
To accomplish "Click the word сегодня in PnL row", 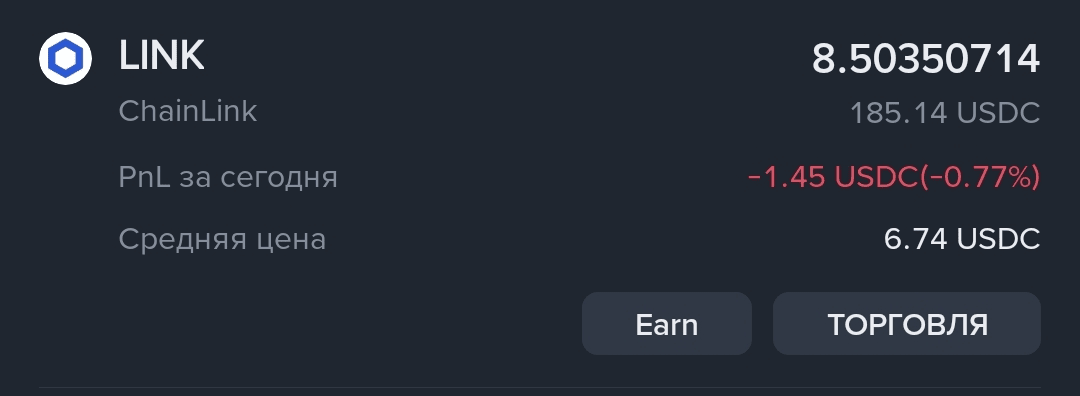I will click(279, 179).
